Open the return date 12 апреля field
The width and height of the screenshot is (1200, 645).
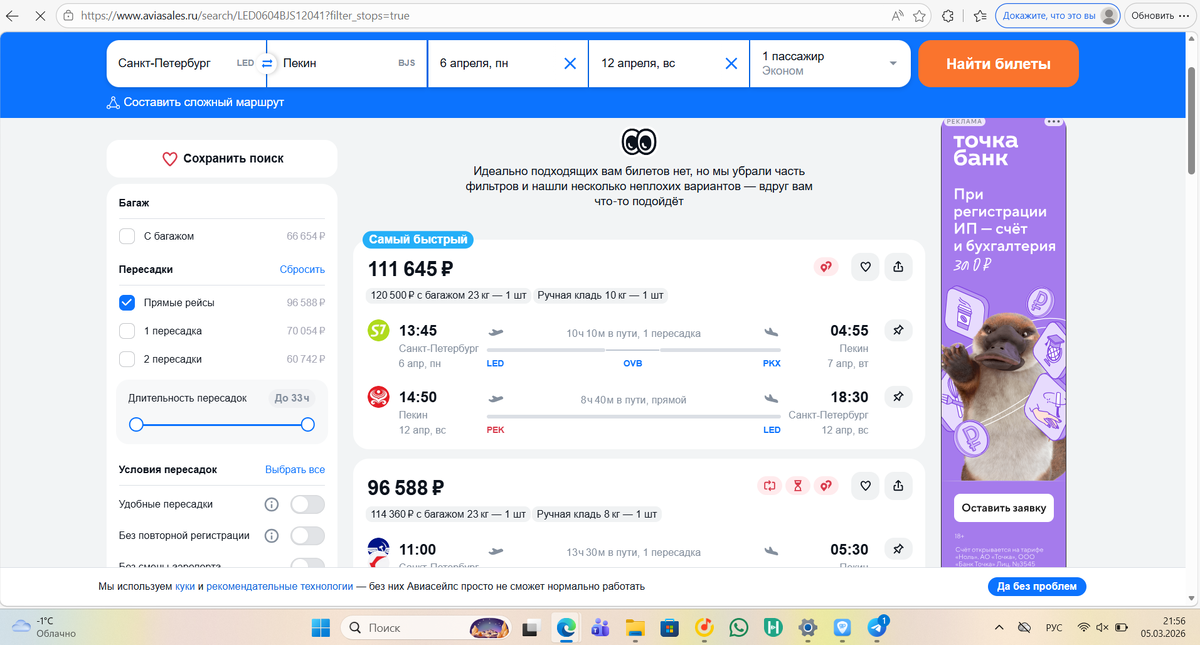point(669,63)
